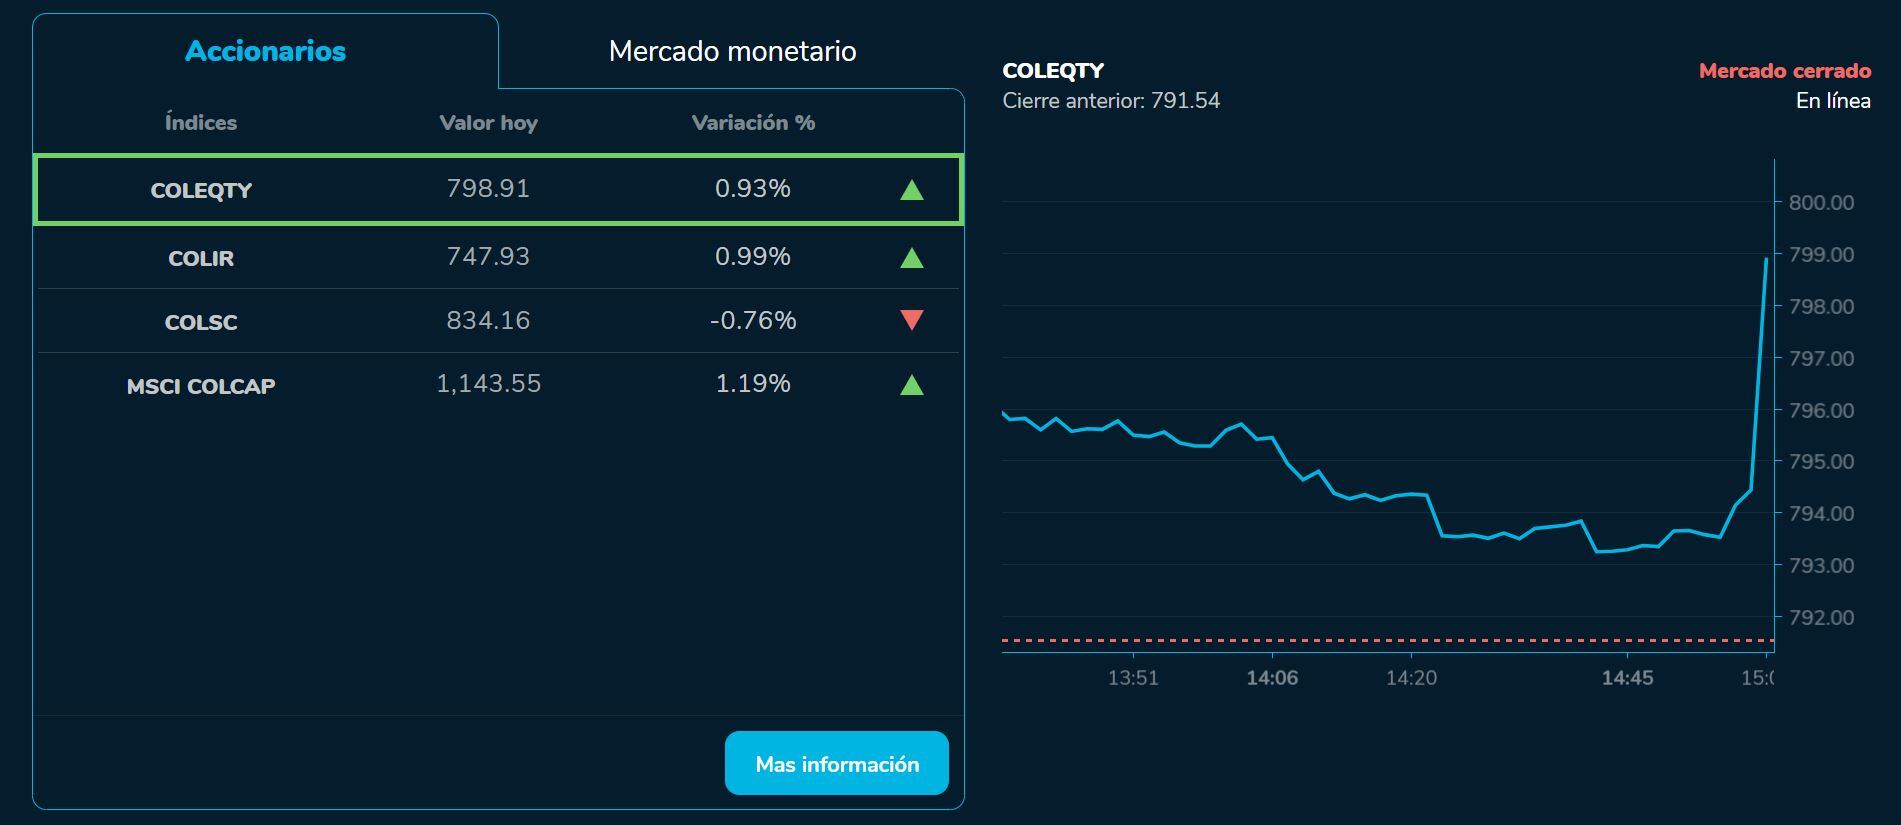Click the up arrow for MSCI COLCAP

point(911,384)
